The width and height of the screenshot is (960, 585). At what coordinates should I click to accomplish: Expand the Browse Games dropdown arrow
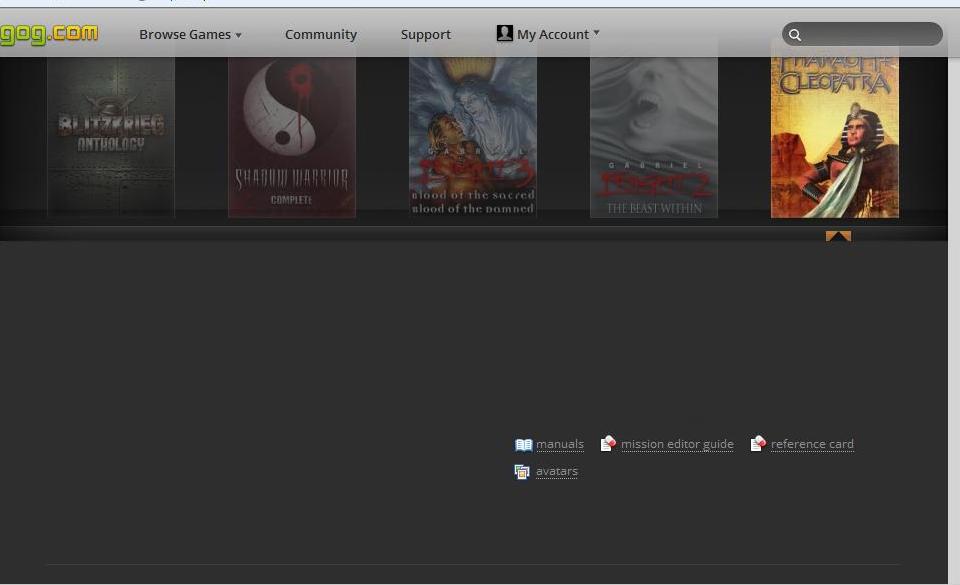(x=238, y=35)
